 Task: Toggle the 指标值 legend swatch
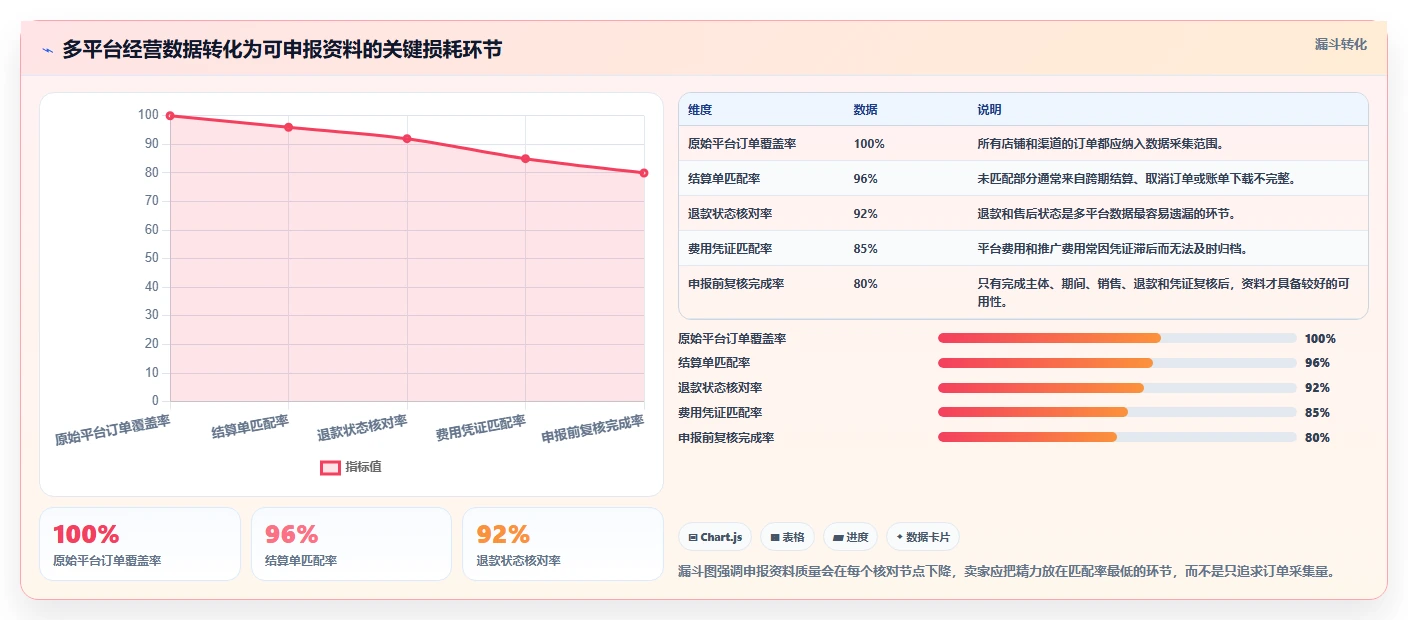point(330,467)
